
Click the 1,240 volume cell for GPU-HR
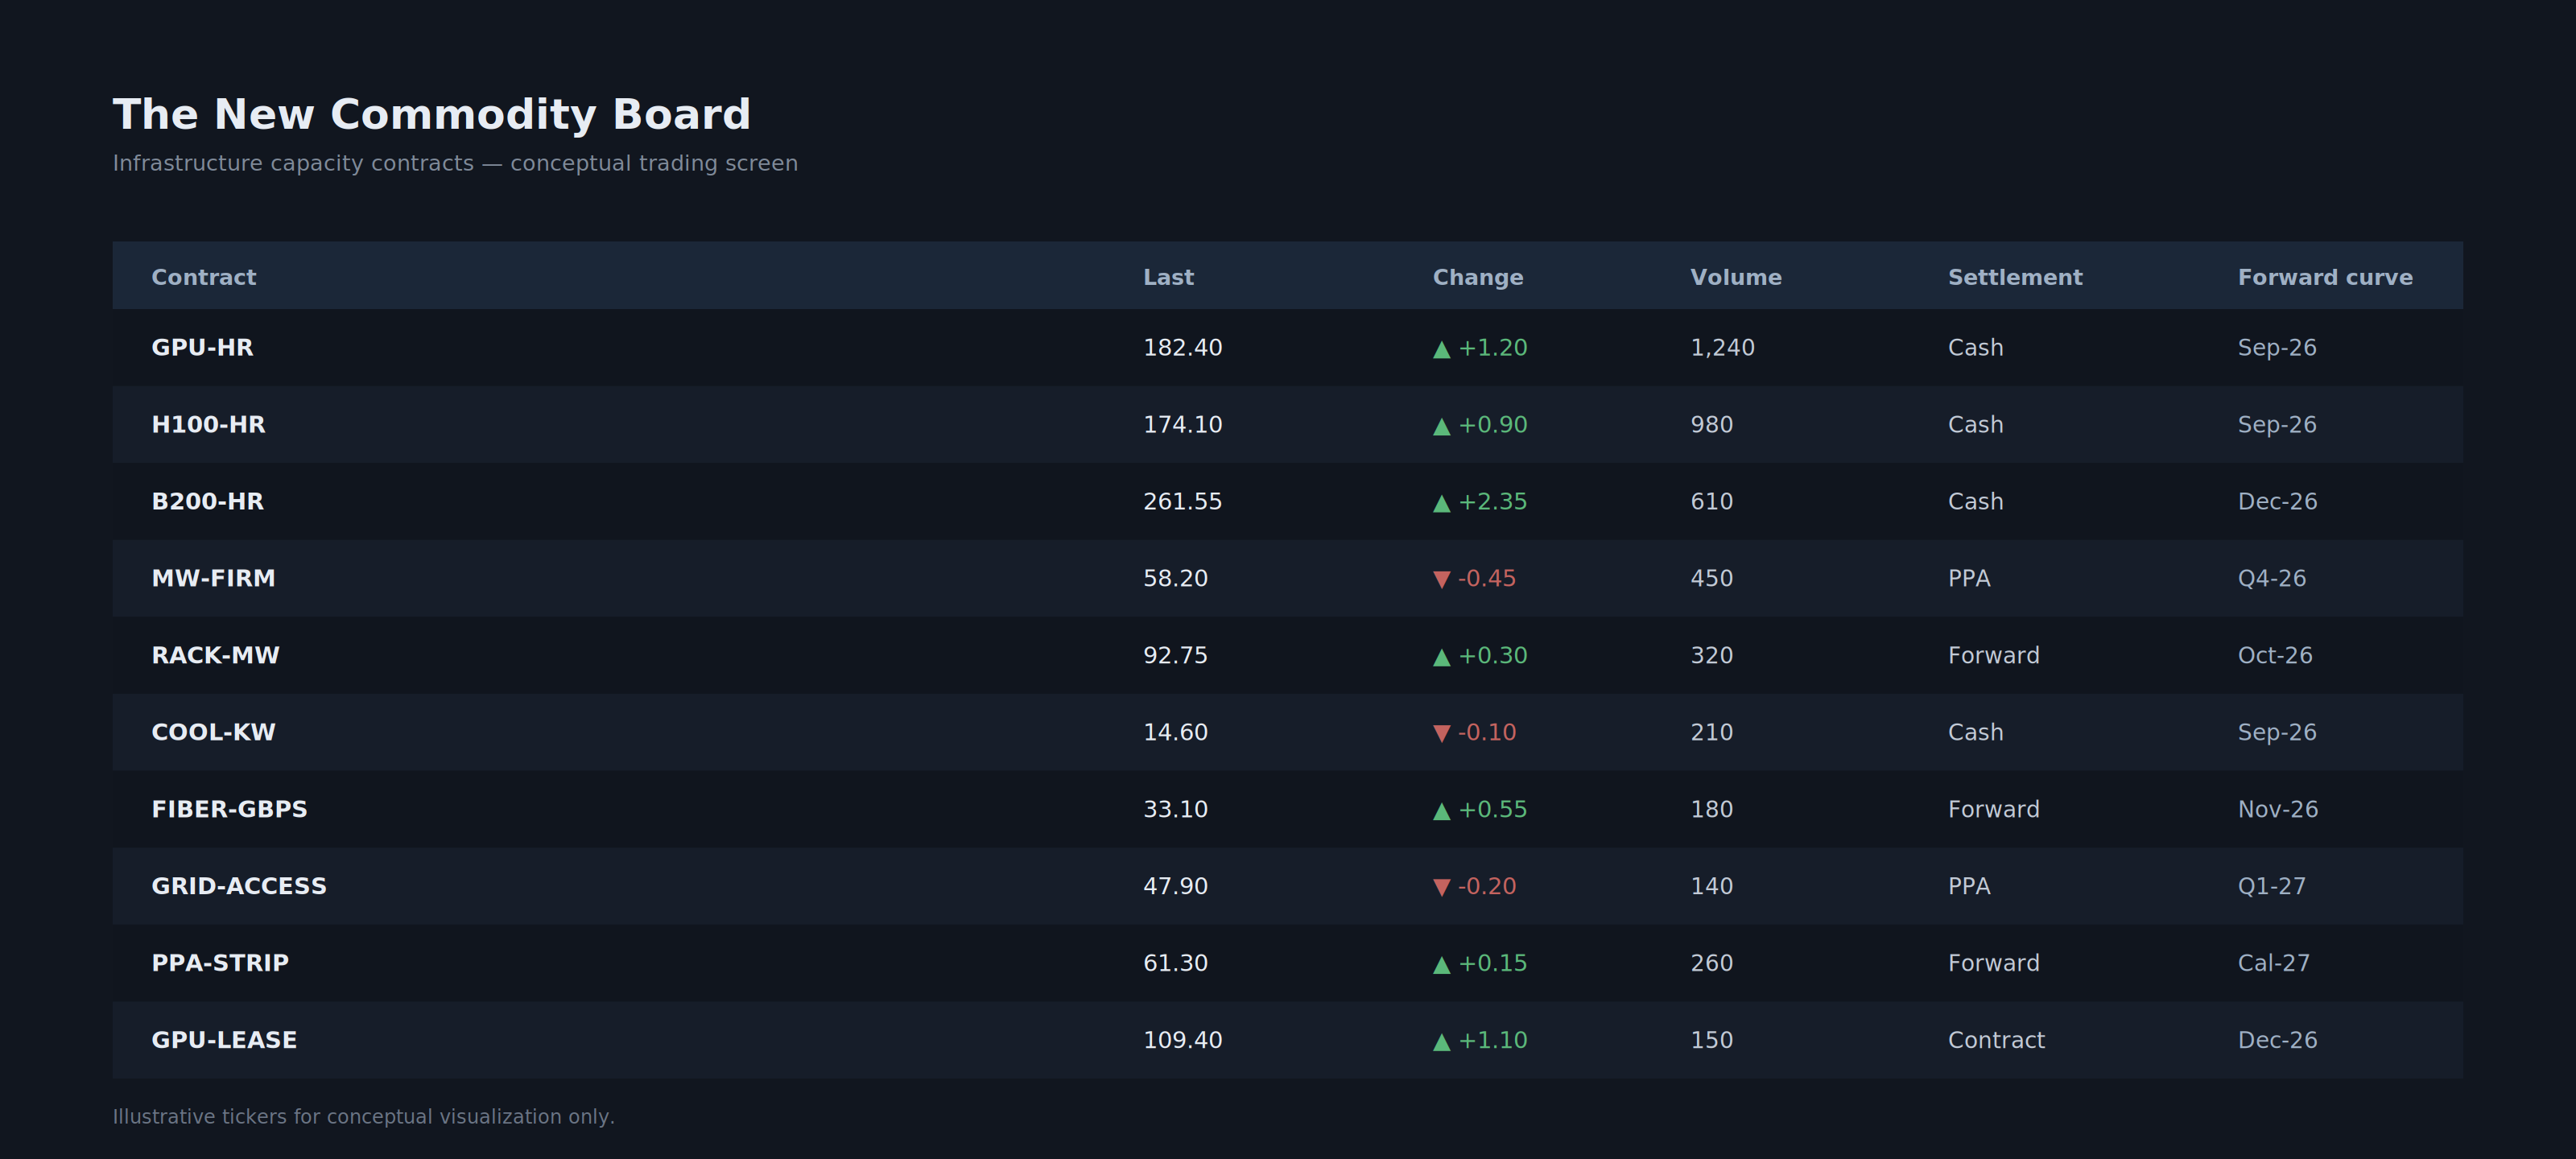[1722, 347]
